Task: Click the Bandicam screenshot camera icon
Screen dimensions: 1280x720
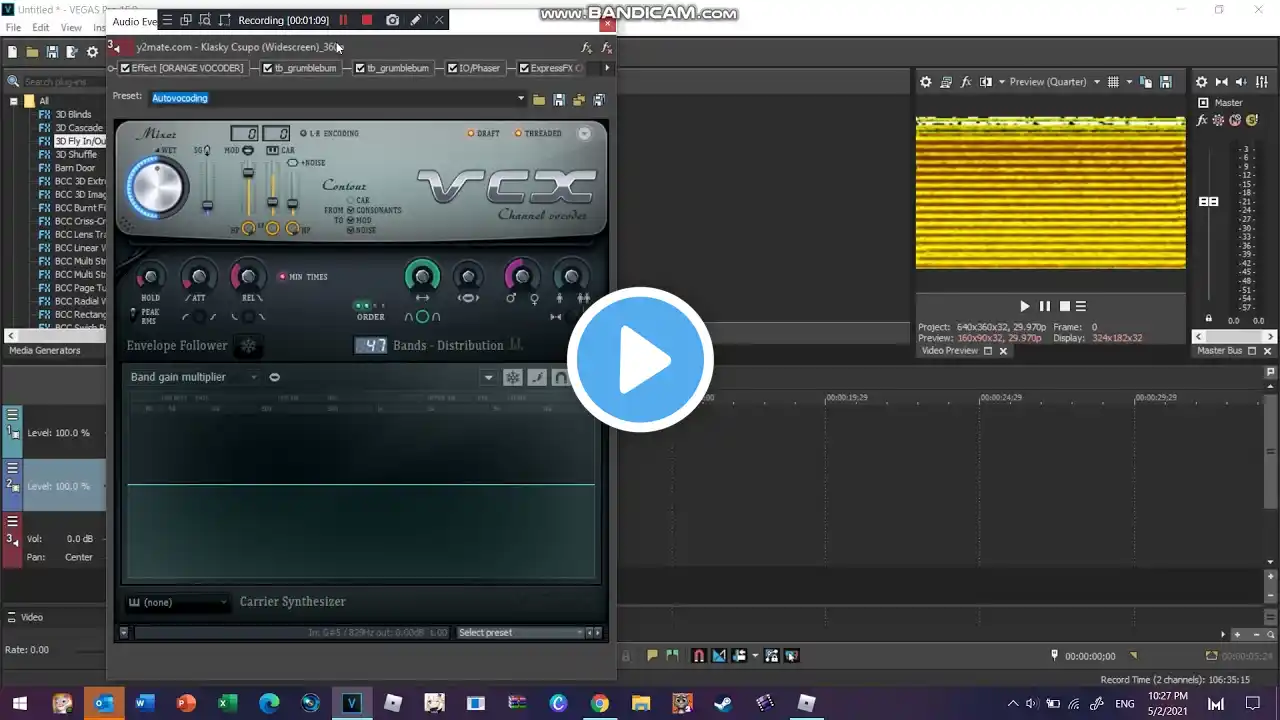Action: [392, 20]
